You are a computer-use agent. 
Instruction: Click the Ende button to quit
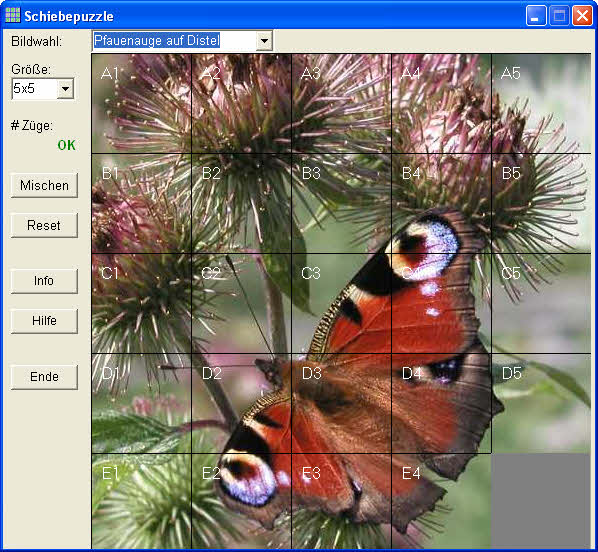tap(44, 377)
